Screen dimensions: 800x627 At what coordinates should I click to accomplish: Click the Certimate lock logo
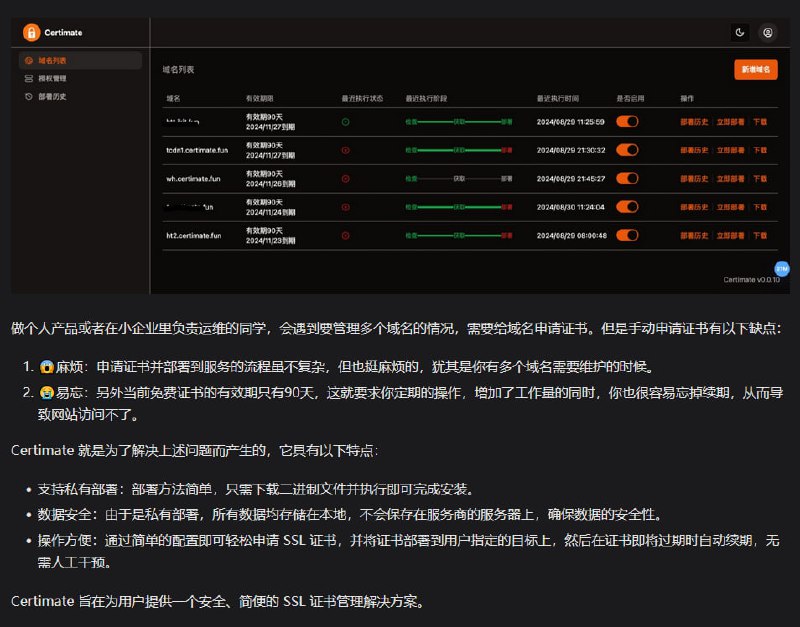[x=34, y=31]
